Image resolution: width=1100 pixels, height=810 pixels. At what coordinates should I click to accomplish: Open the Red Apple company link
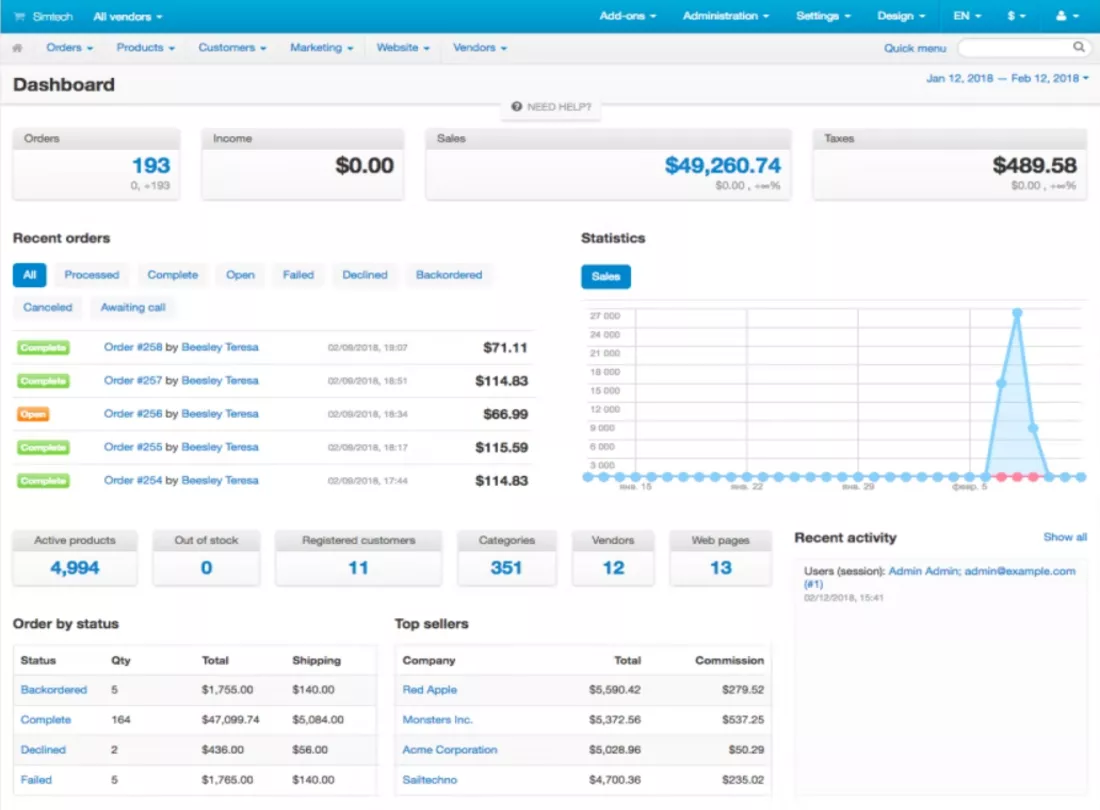click(x=429, y=689)
